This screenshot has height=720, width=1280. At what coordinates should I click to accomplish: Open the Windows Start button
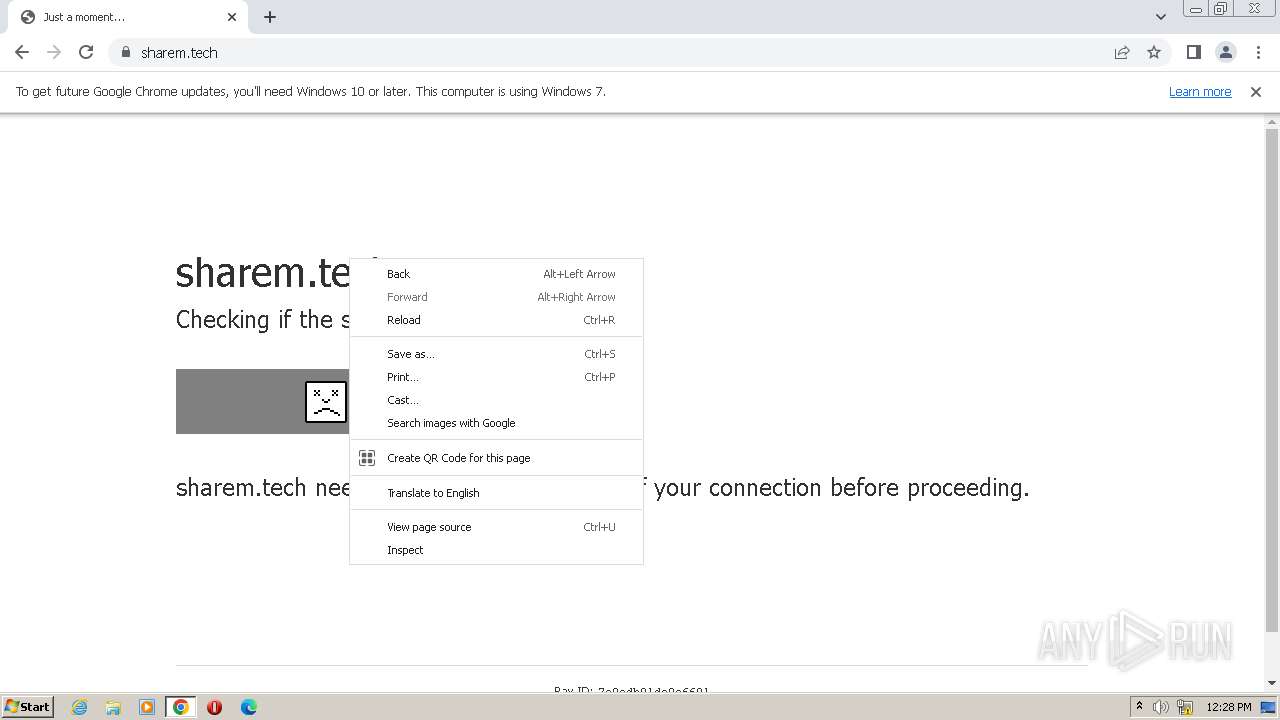click(27, 706)
